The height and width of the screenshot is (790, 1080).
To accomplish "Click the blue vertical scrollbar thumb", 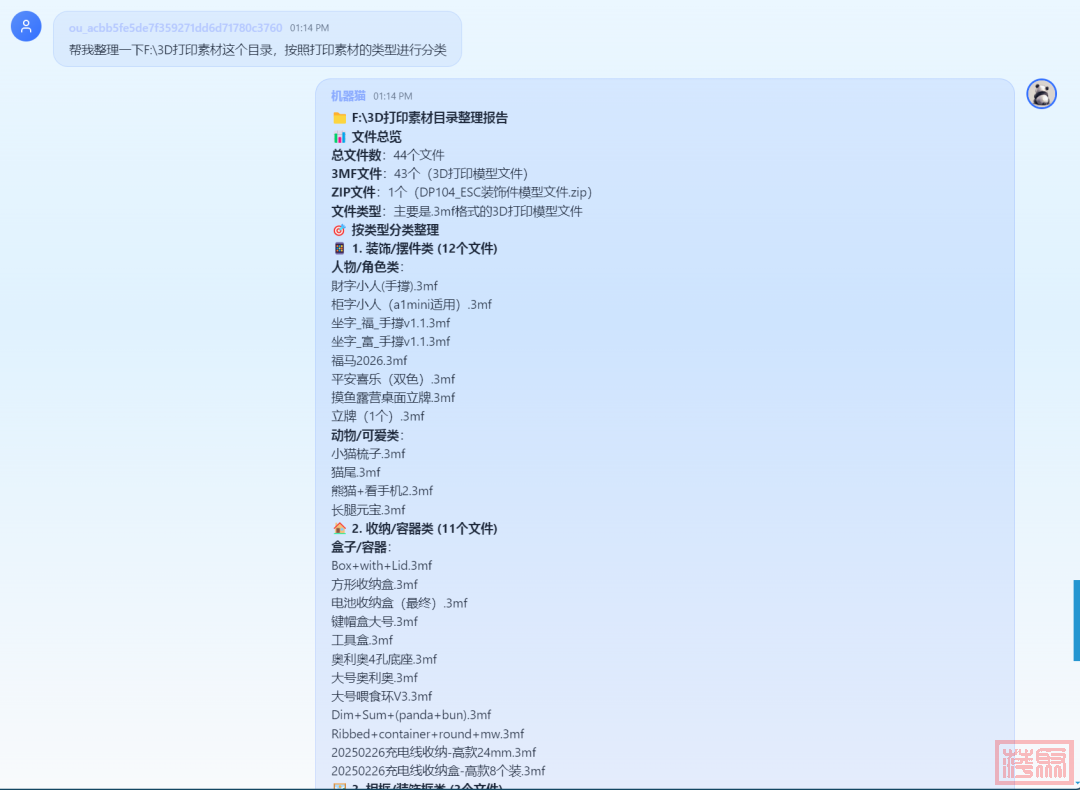I will (1076, 620).
